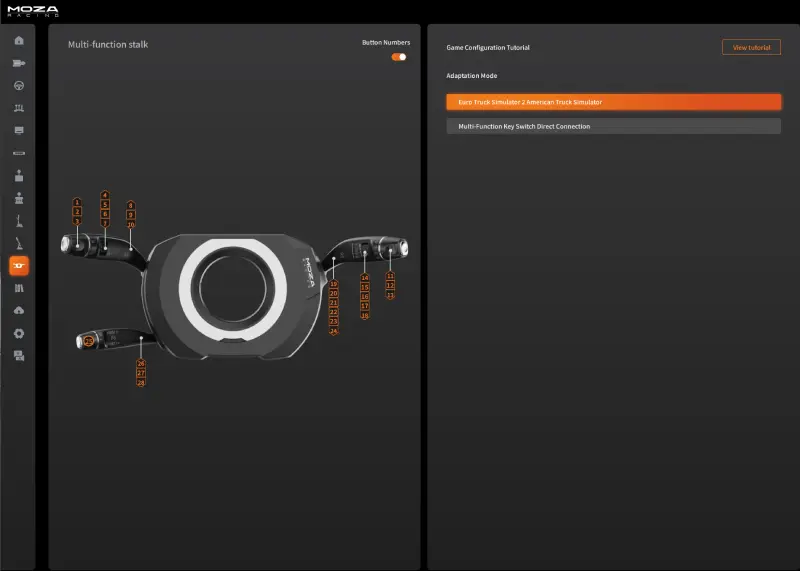Click the button number 24 label
Viewport: 800px width, 571px height.
334,331
